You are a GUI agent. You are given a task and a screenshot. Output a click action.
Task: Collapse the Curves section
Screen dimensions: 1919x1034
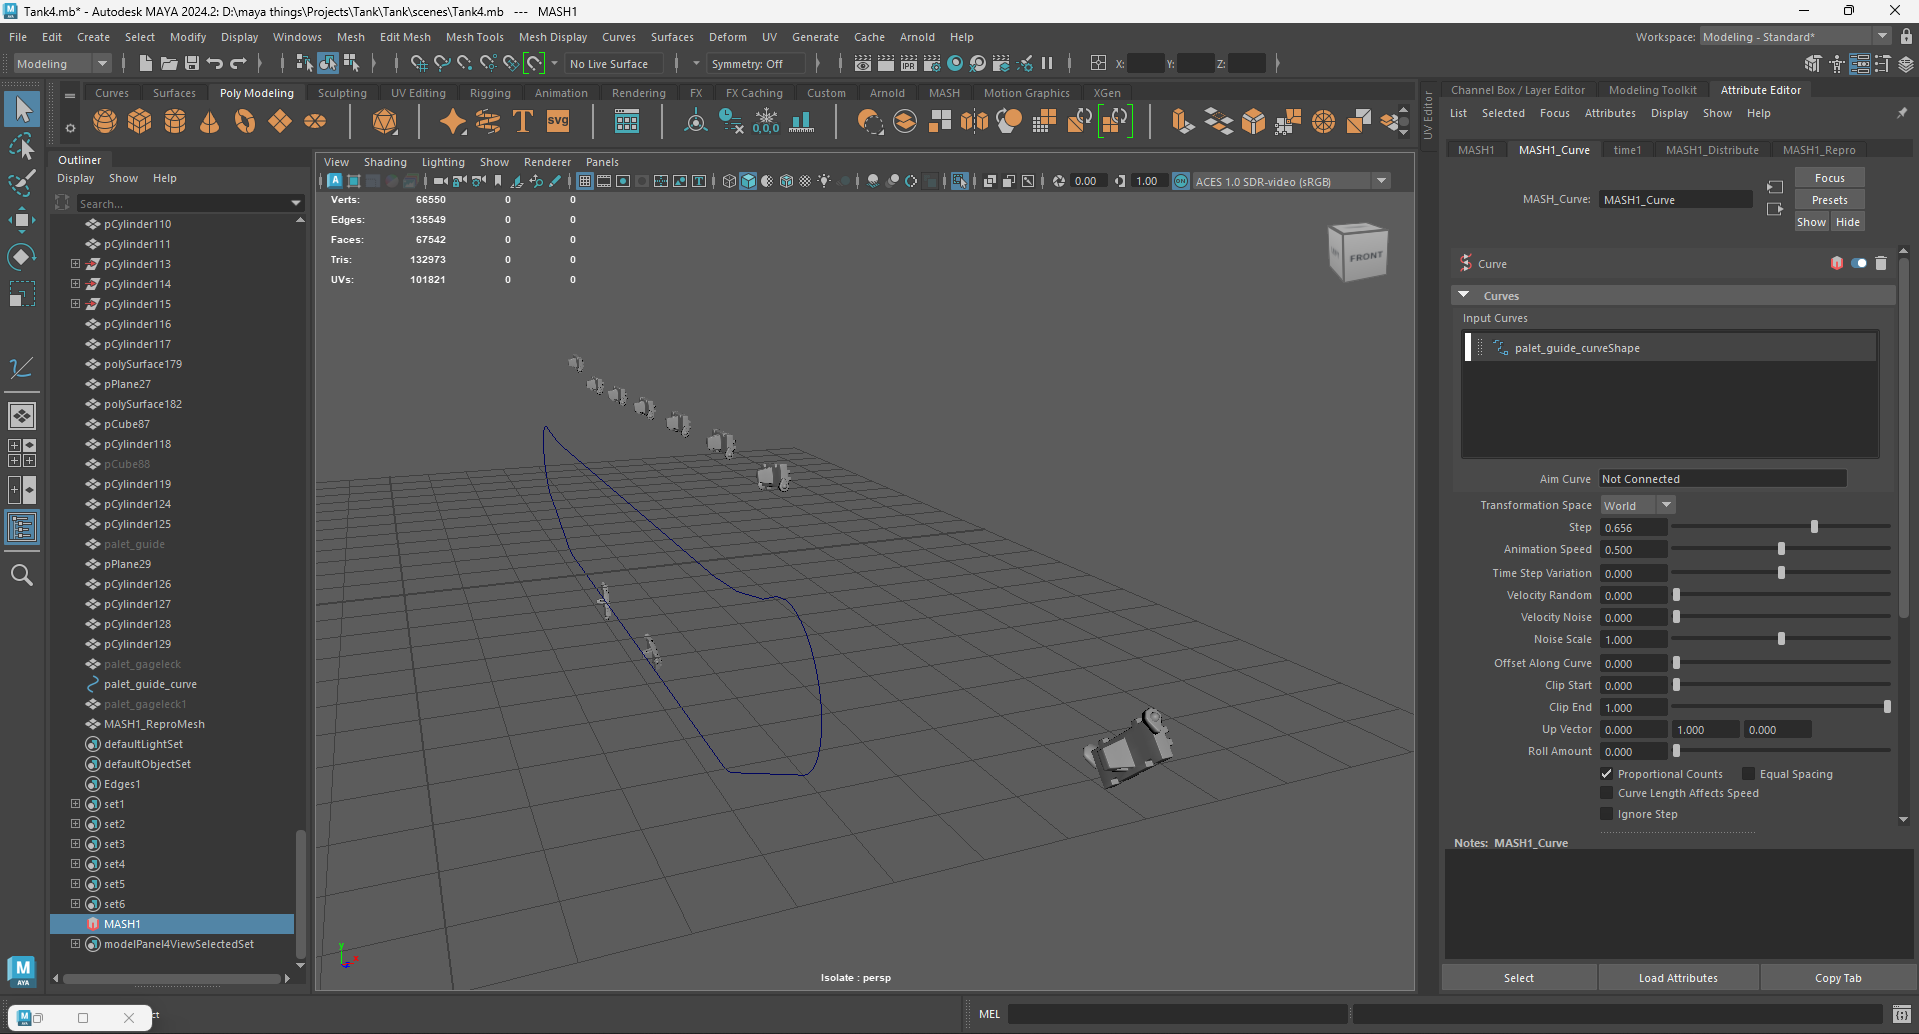pos(1464,296)
